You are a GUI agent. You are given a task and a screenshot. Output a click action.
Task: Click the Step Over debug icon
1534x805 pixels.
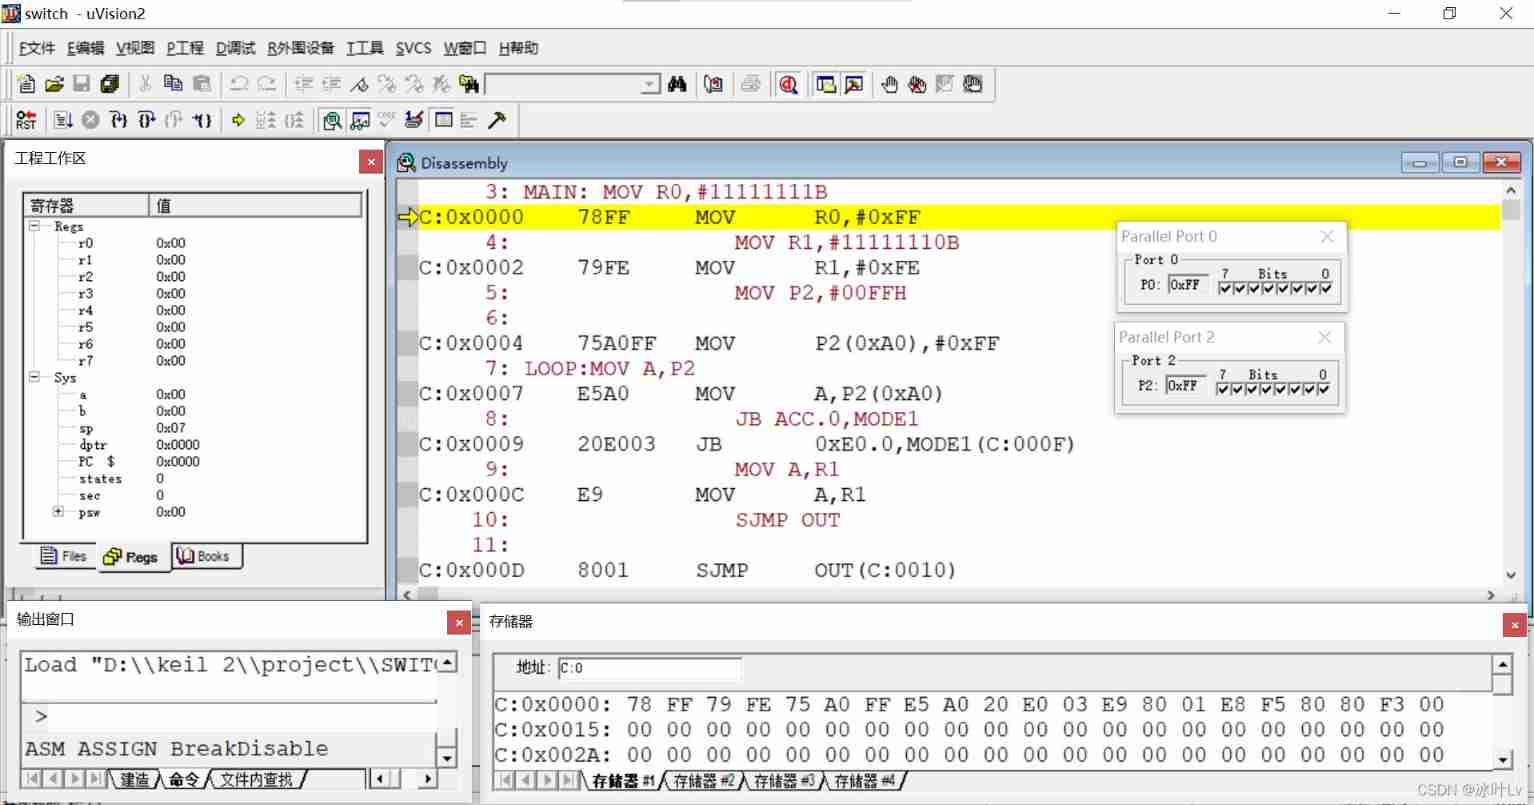coord(146,120)
